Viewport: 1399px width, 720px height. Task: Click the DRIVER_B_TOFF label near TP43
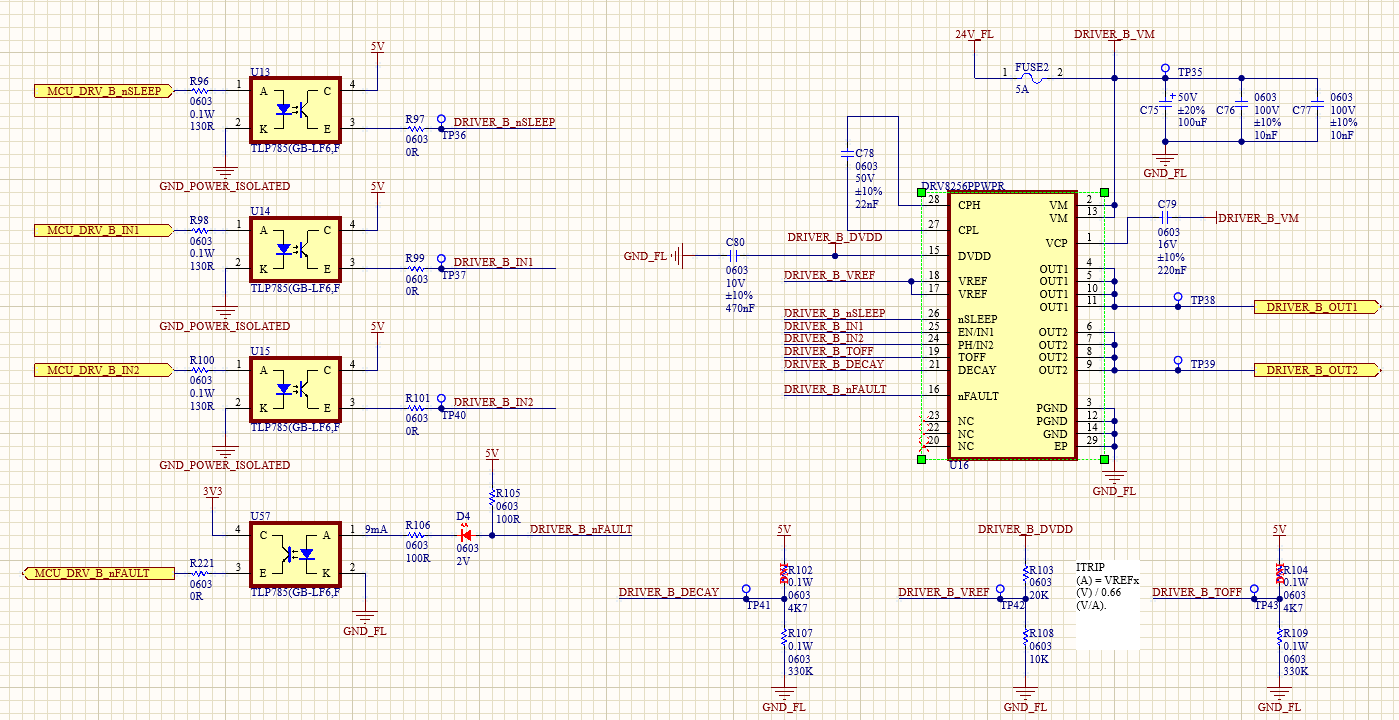(1197, 592)
